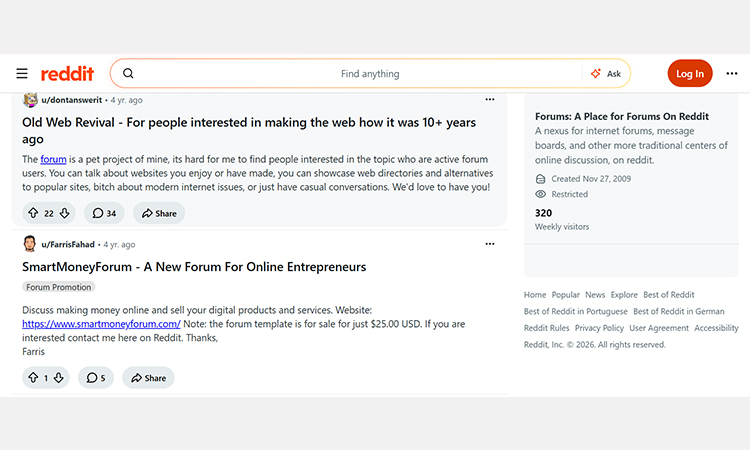Open the SmartMoneyForum post title
The height and width of the screenshot is (450, 750).
(194, 267)
